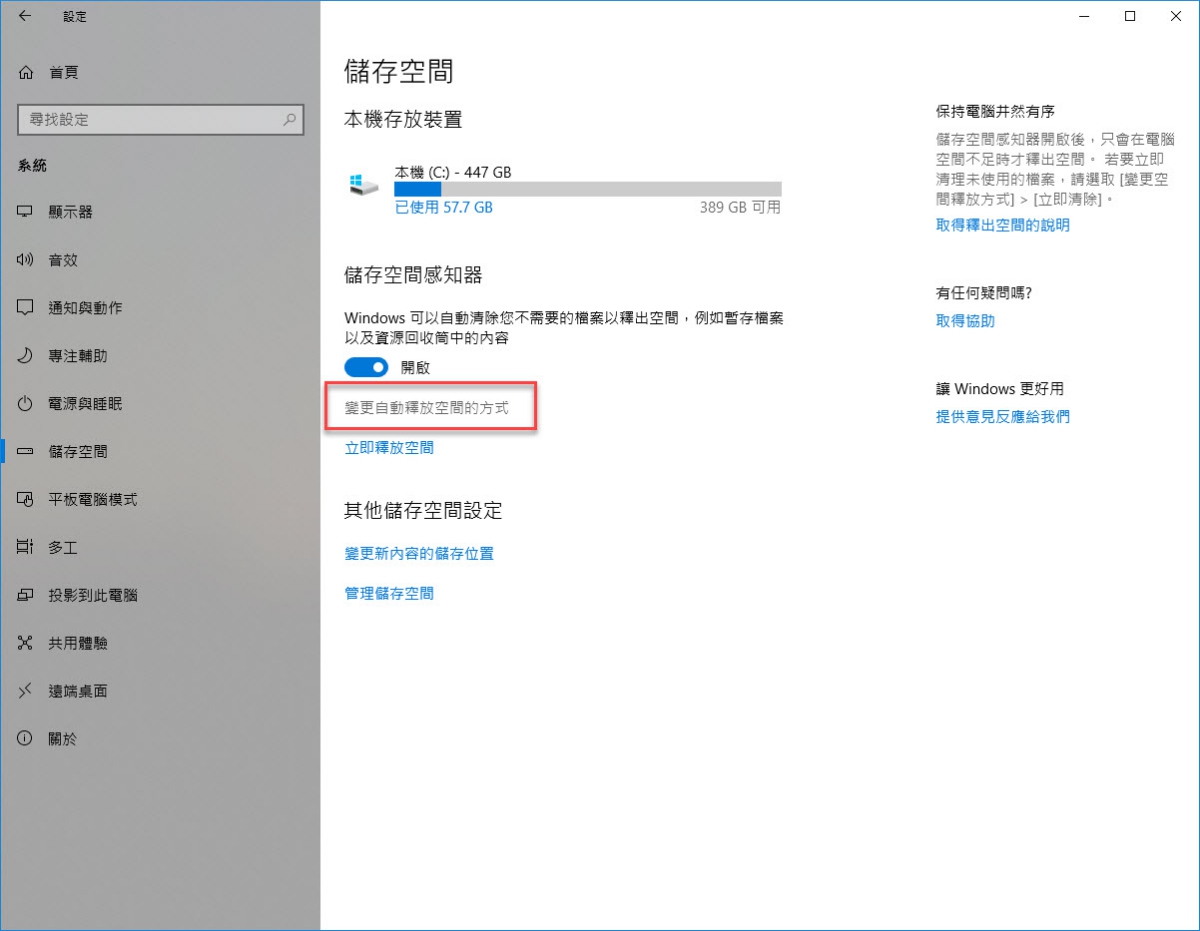The image size is (1200, 931).
Task: Click the Storage drive sidebar icon
Action: 26,452
